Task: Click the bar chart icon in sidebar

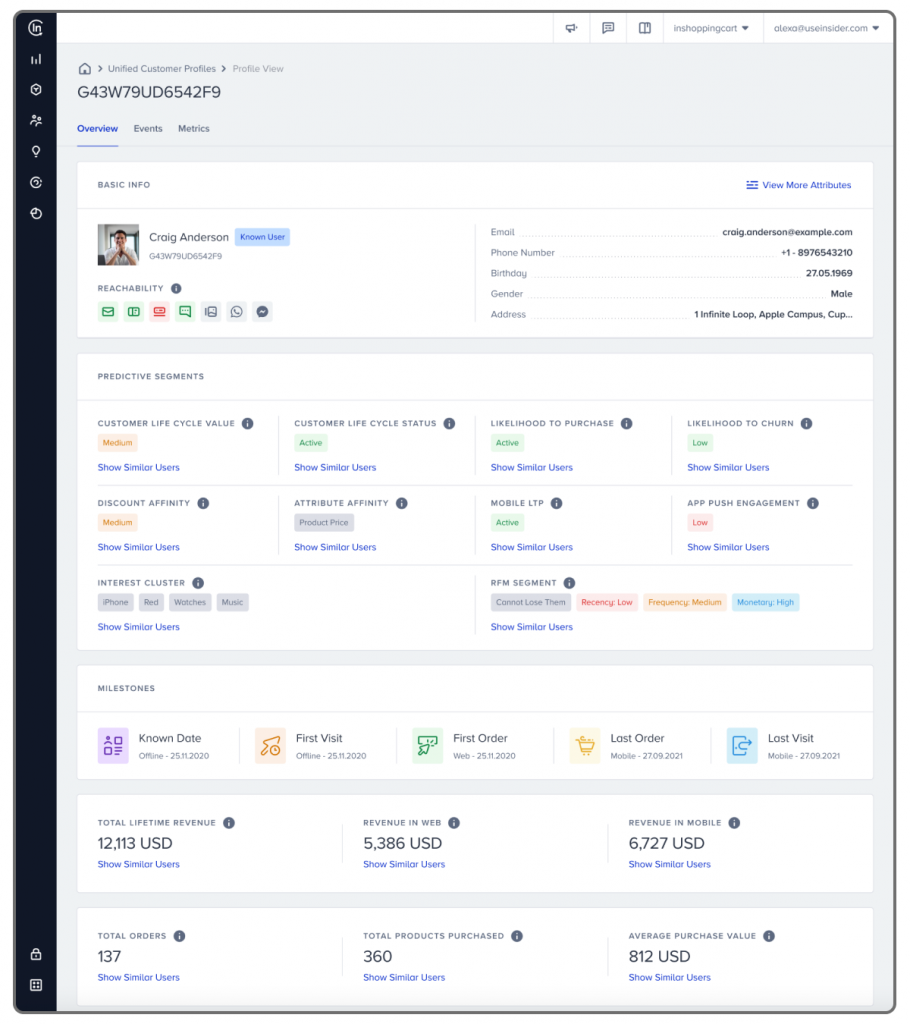Action: 36,59
